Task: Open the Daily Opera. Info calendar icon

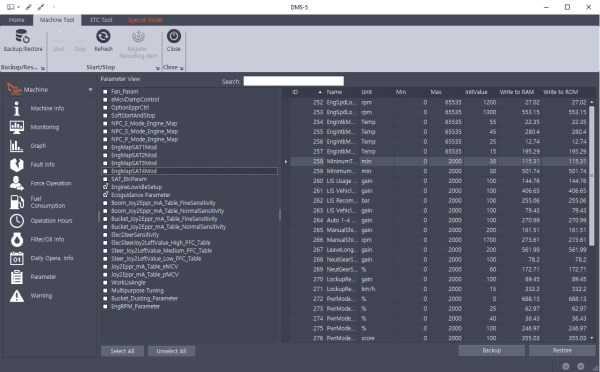Action: (x=16, y=258)
